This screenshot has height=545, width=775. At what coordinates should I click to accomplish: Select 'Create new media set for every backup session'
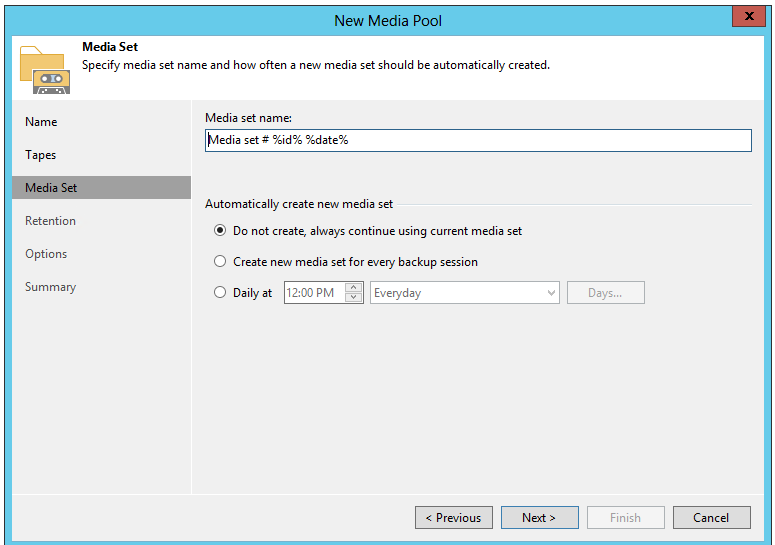[220, 262]
